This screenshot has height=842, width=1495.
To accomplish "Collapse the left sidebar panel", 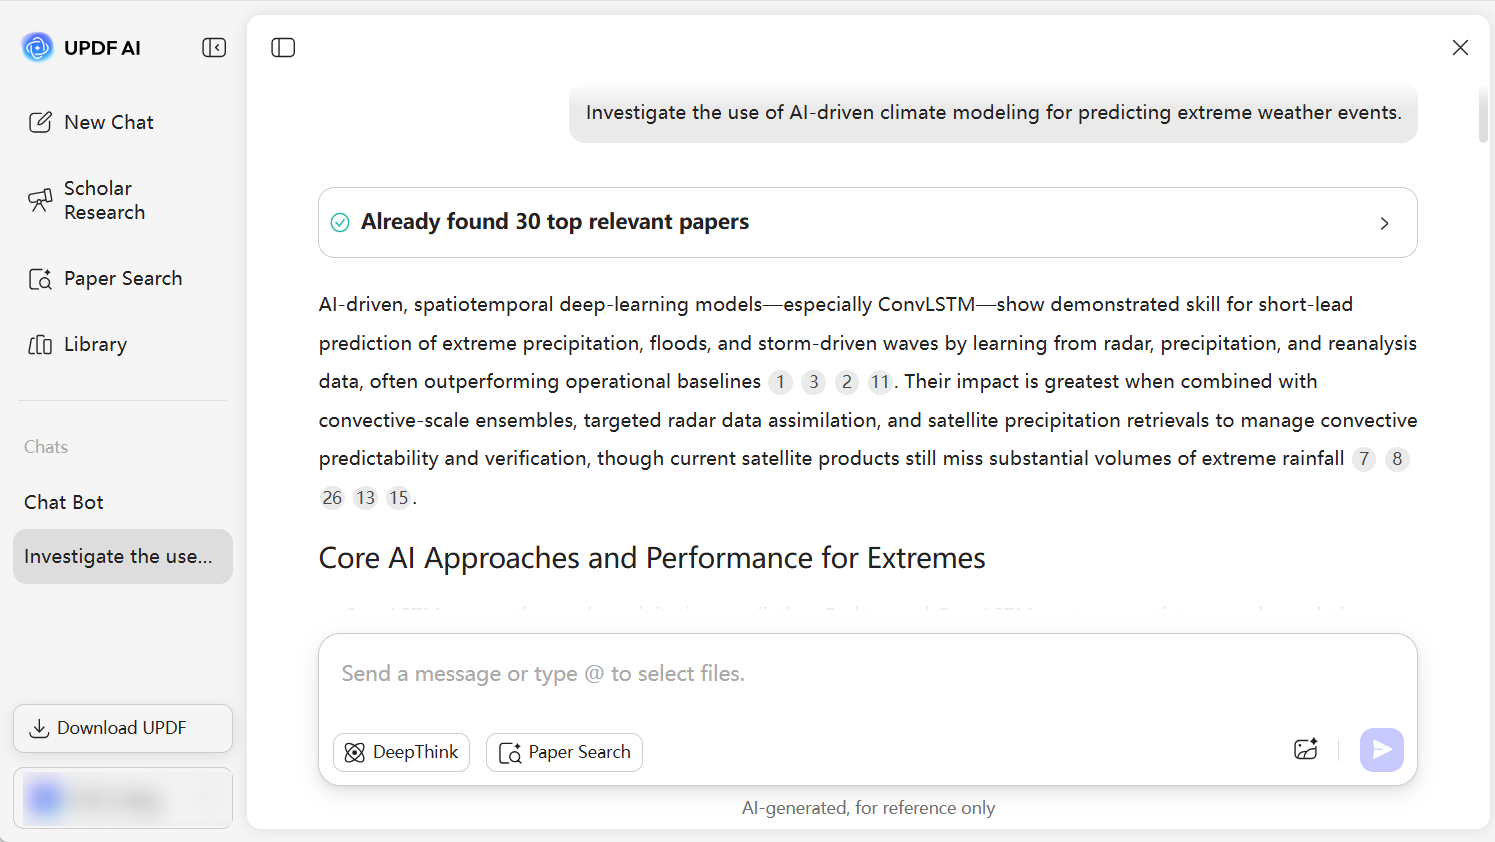I will coord(214,48).
